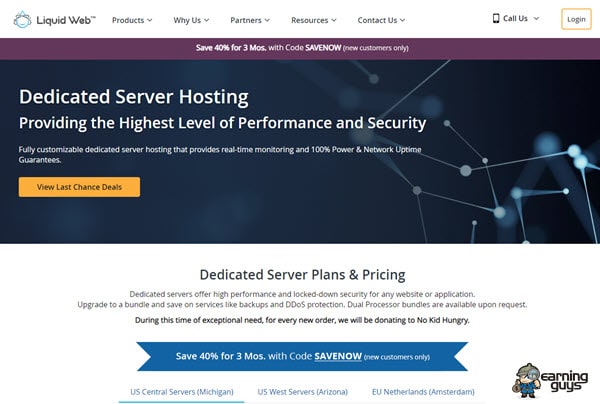Open the Products menu
600x404 pixels.
132,20
